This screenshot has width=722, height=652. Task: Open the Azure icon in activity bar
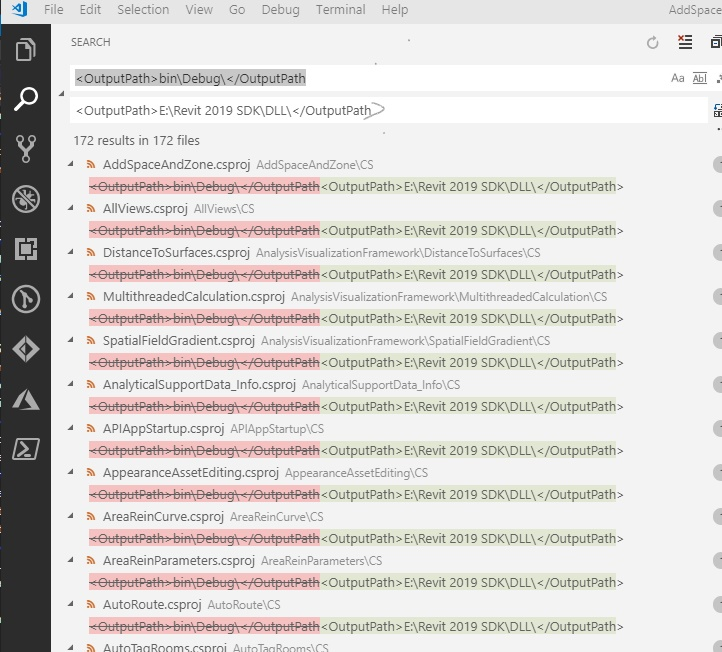pos(26,399)
